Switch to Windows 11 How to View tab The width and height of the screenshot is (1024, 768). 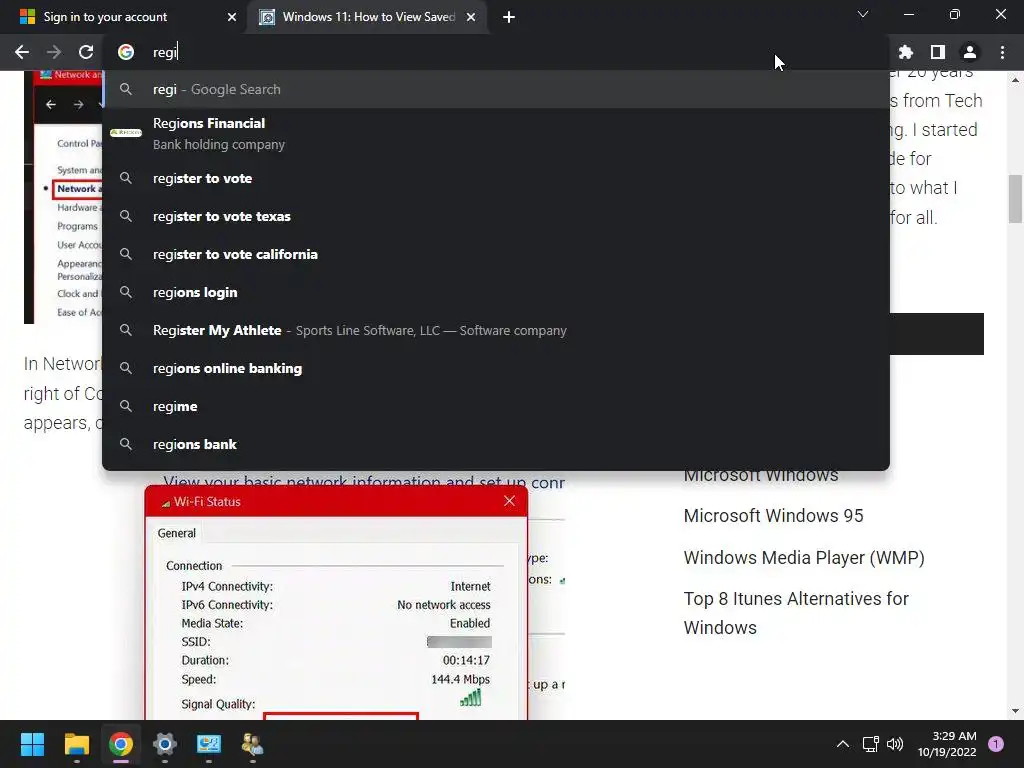369,17
